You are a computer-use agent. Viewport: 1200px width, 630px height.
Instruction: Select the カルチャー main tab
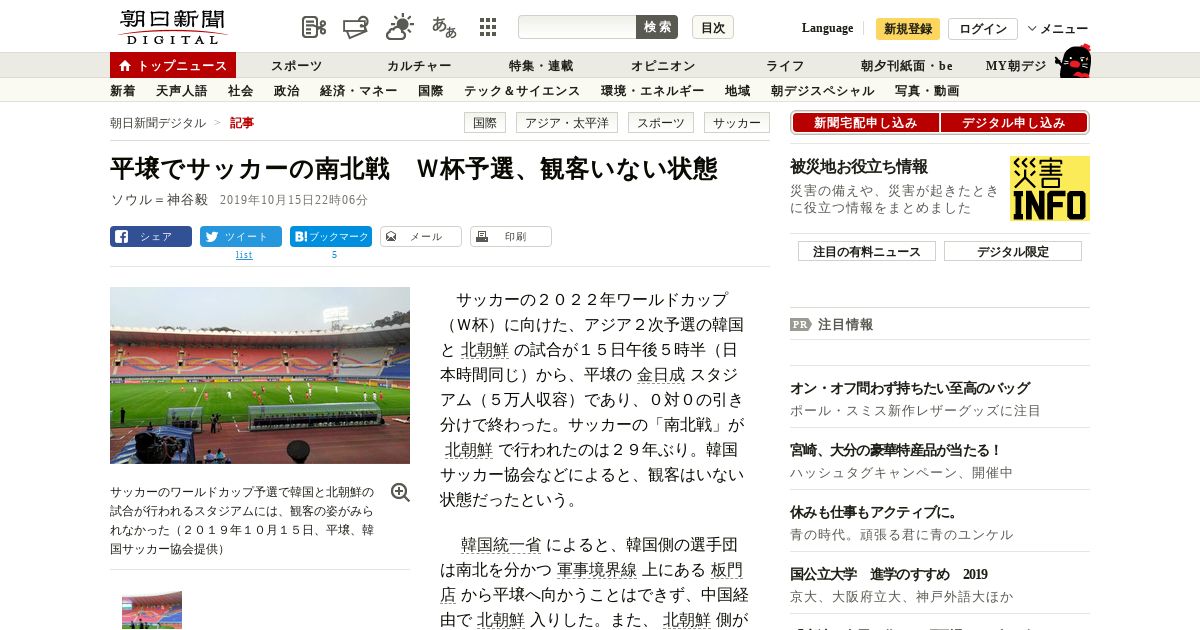(419, 66)
